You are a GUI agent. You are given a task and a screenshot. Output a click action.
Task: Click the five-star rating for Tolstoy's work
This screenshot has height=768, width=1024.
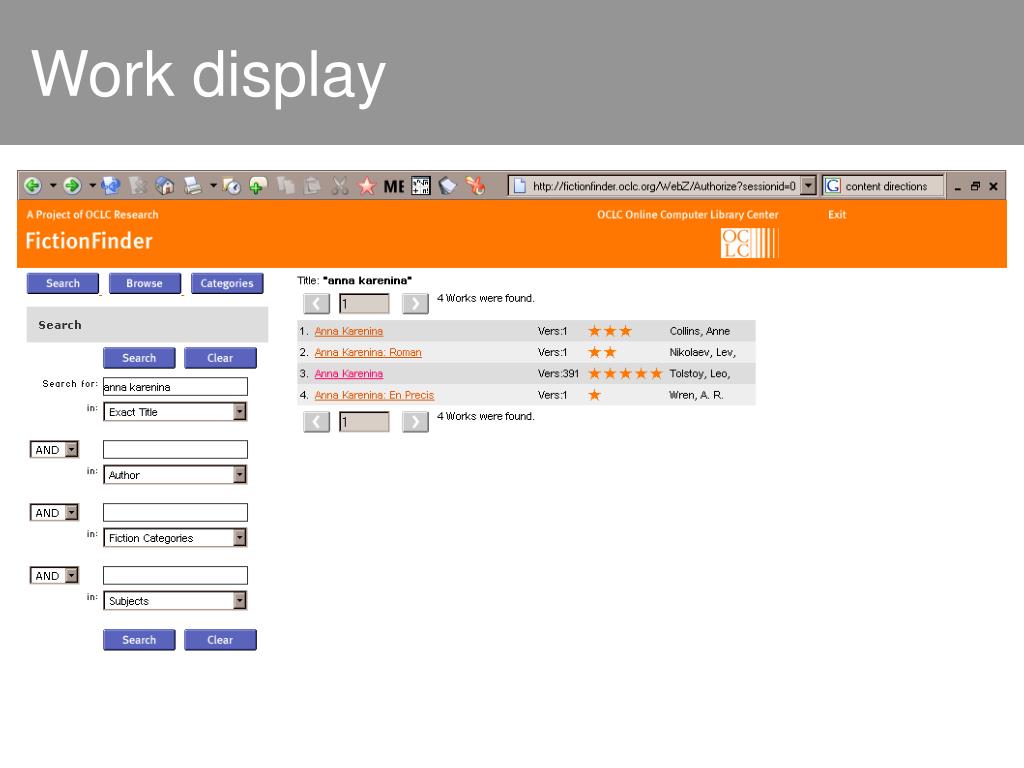625,374
